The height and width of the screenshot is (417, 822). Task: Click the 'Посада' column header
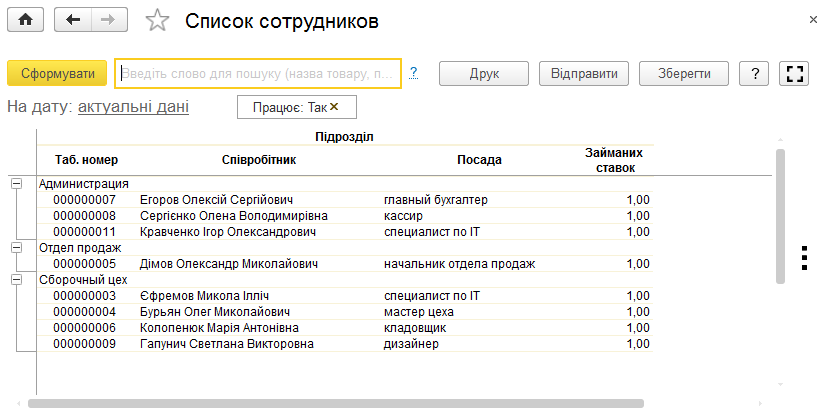tap(479, 160)
